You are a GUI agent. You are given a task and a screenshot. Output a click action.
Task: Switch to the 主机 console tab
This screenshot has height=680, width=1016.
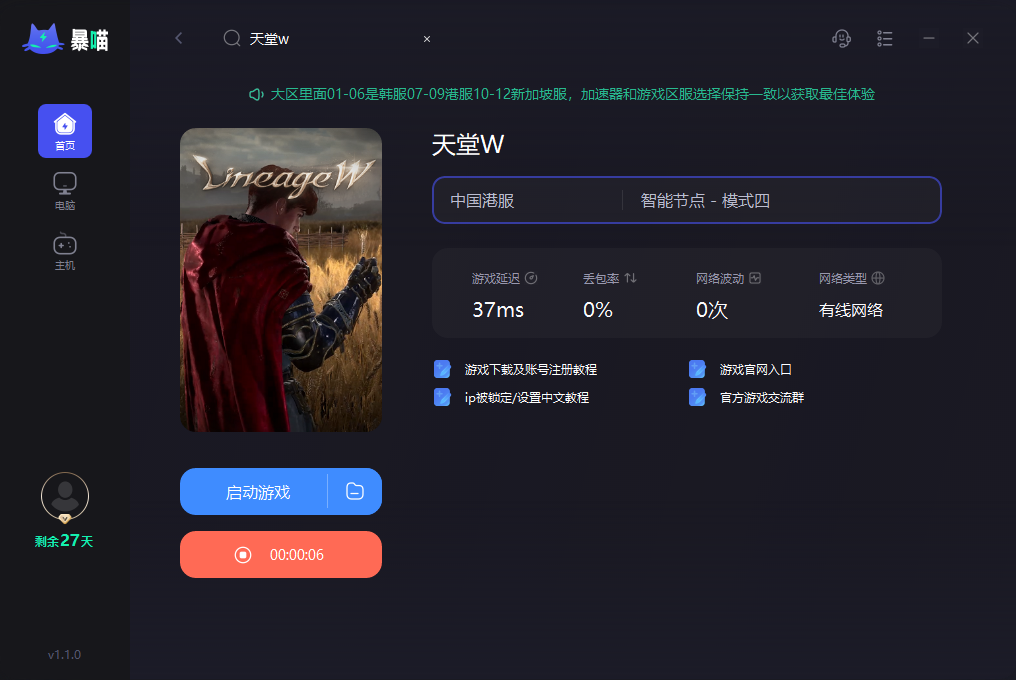65,252
